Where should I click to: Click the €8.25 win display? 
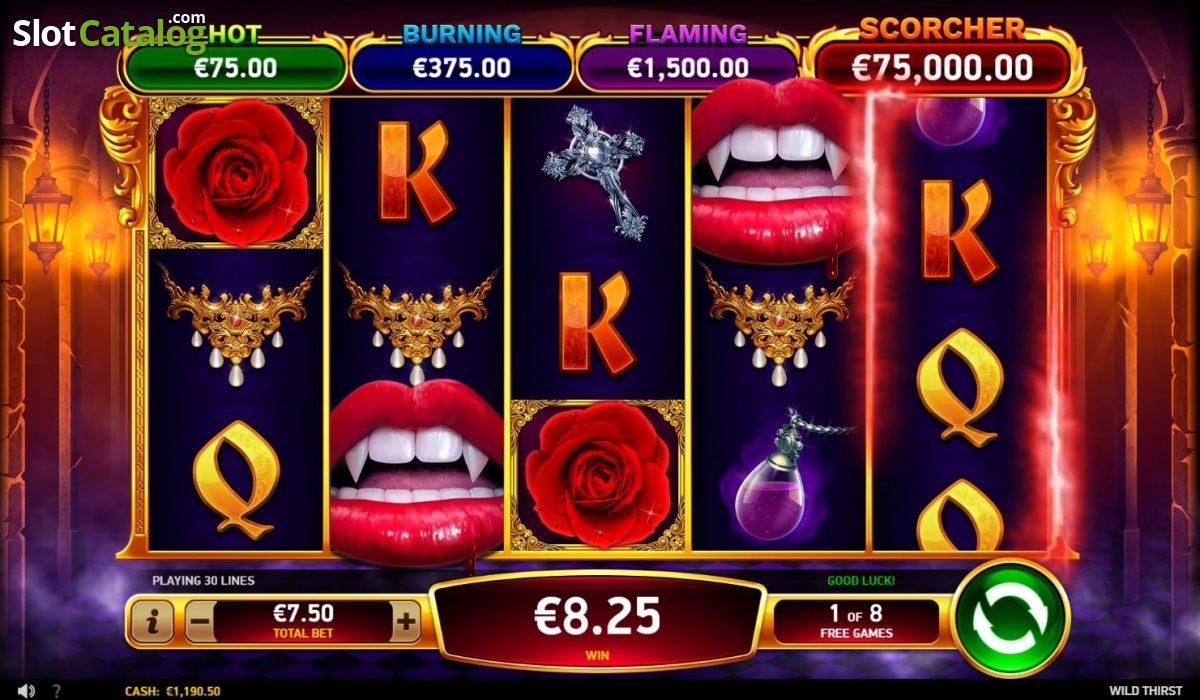point(597,620)
